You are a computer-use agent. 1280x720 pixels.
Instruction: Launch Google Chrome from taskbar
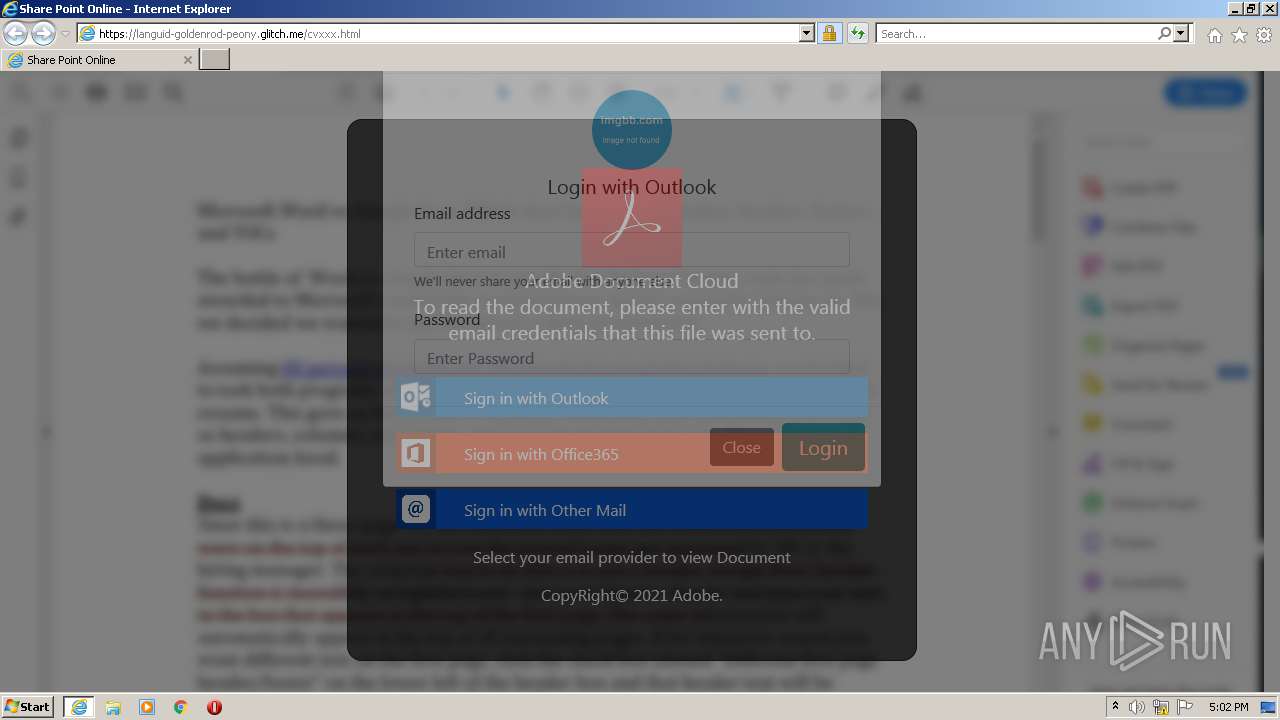point(181,707)
